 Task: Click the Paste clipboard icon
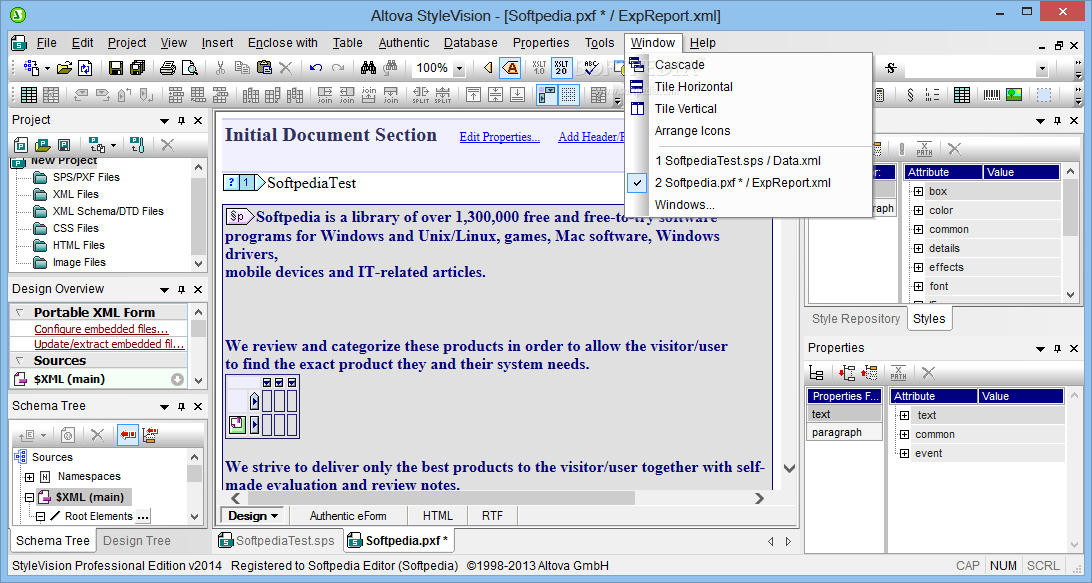point(264,68)
